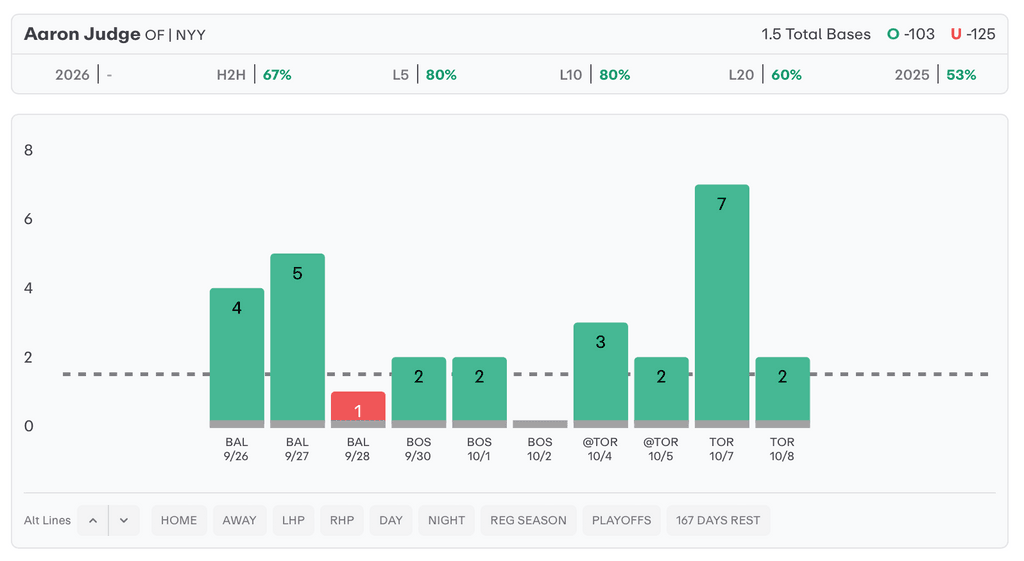The height and width of the screenshot is (561, 1024).
Task: Toggle the HOME games filter
Action: 179,520
